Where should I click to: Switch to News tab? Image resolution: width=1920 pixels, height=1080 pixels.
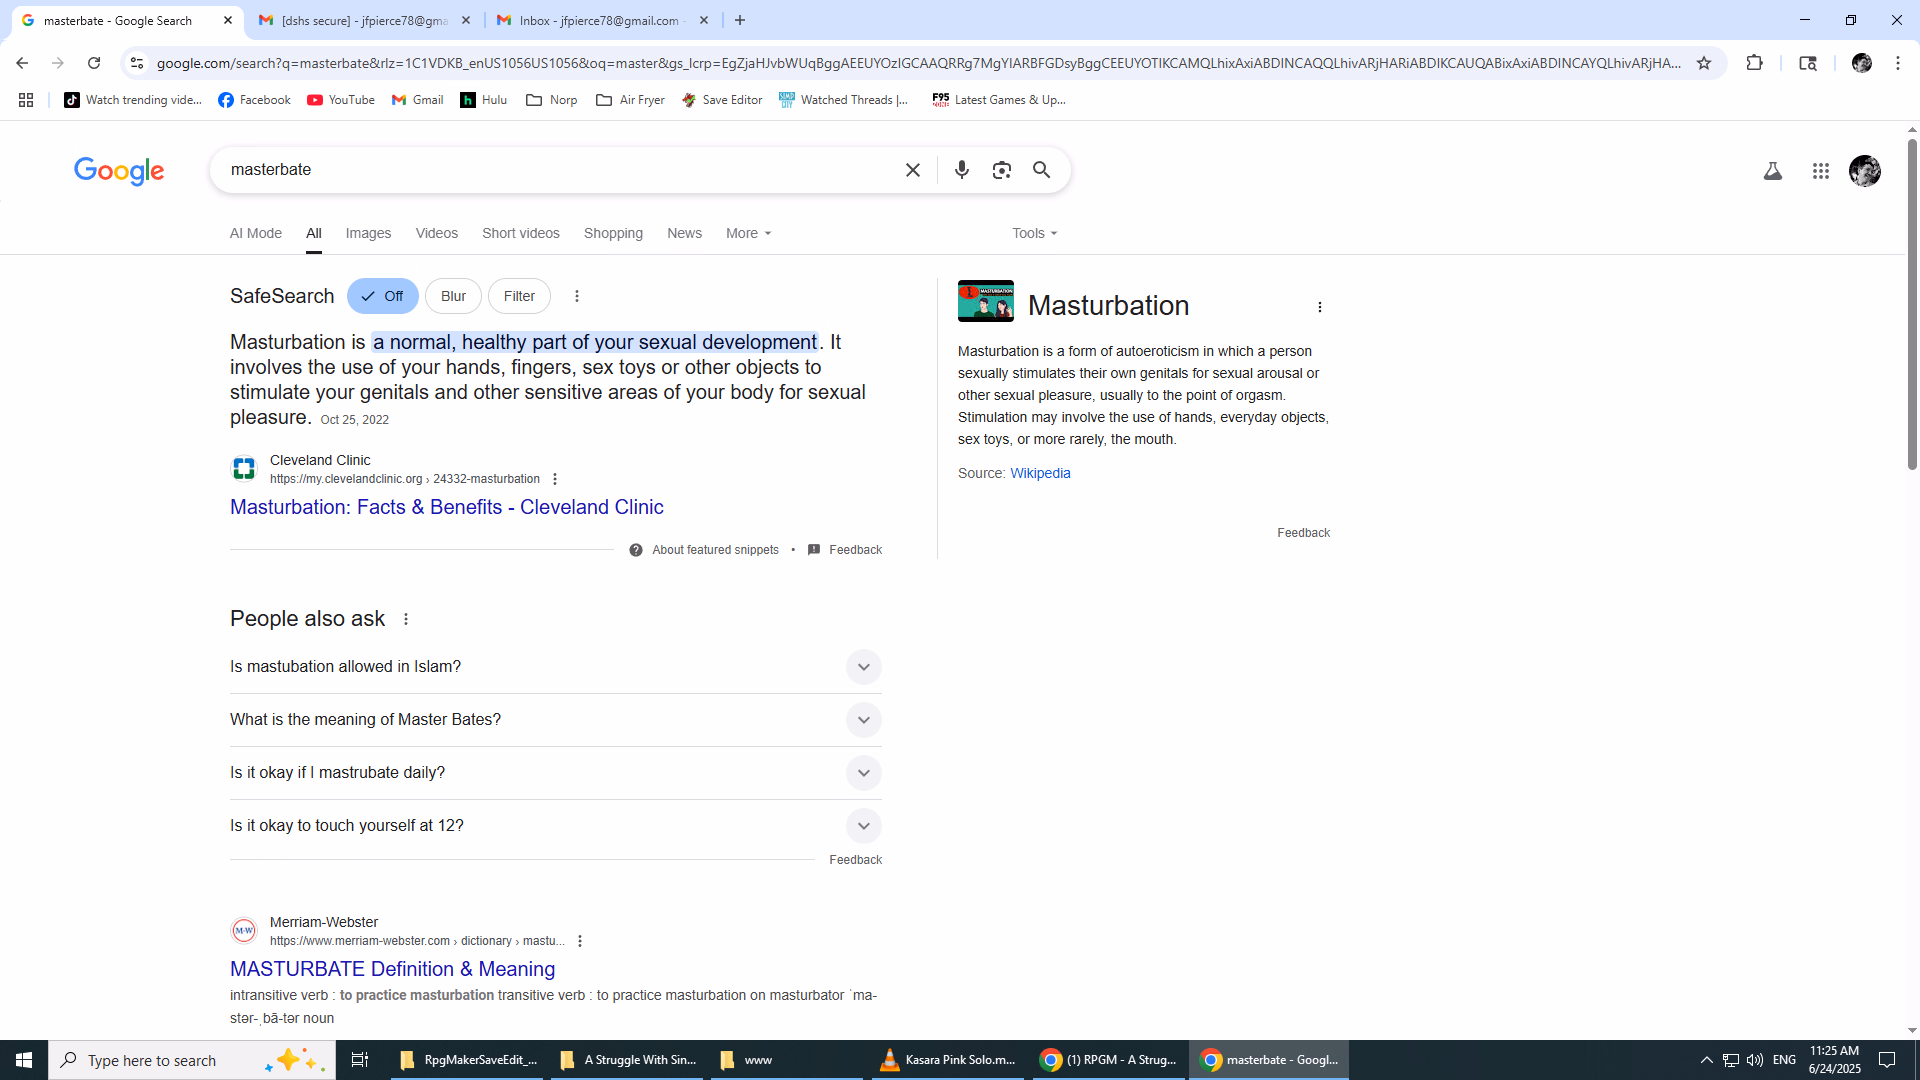tap(684, 233)
